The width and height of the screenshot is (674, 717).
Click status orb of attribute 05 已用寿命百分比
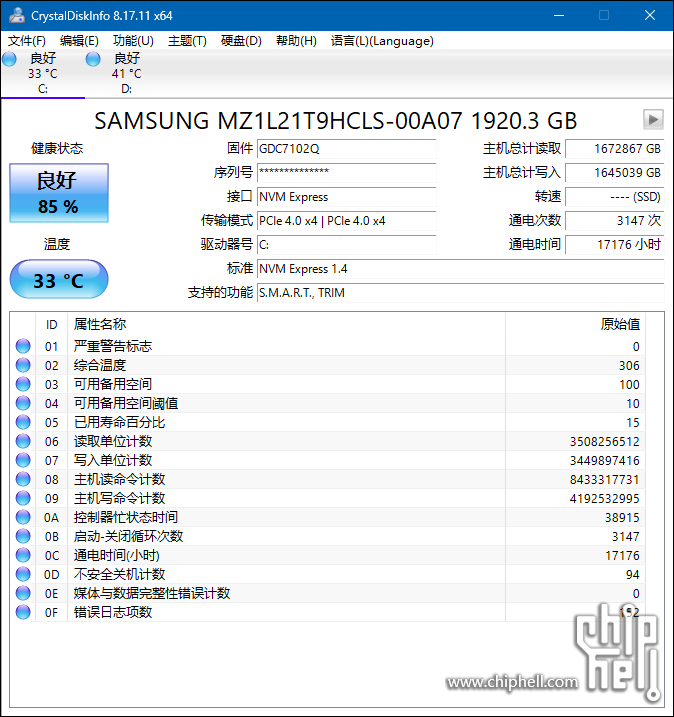point(23,422)
